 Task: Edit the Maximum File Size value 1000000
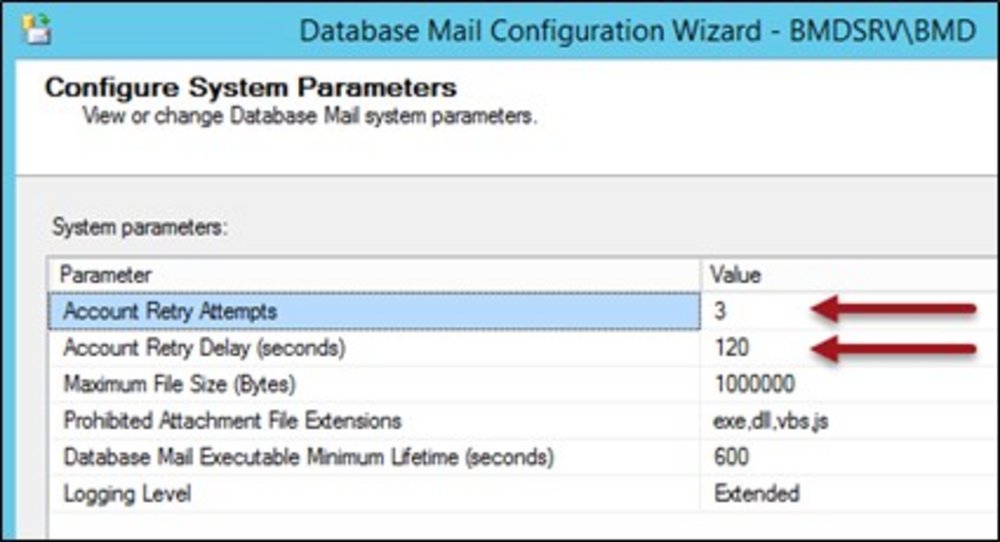pos(757,384)
